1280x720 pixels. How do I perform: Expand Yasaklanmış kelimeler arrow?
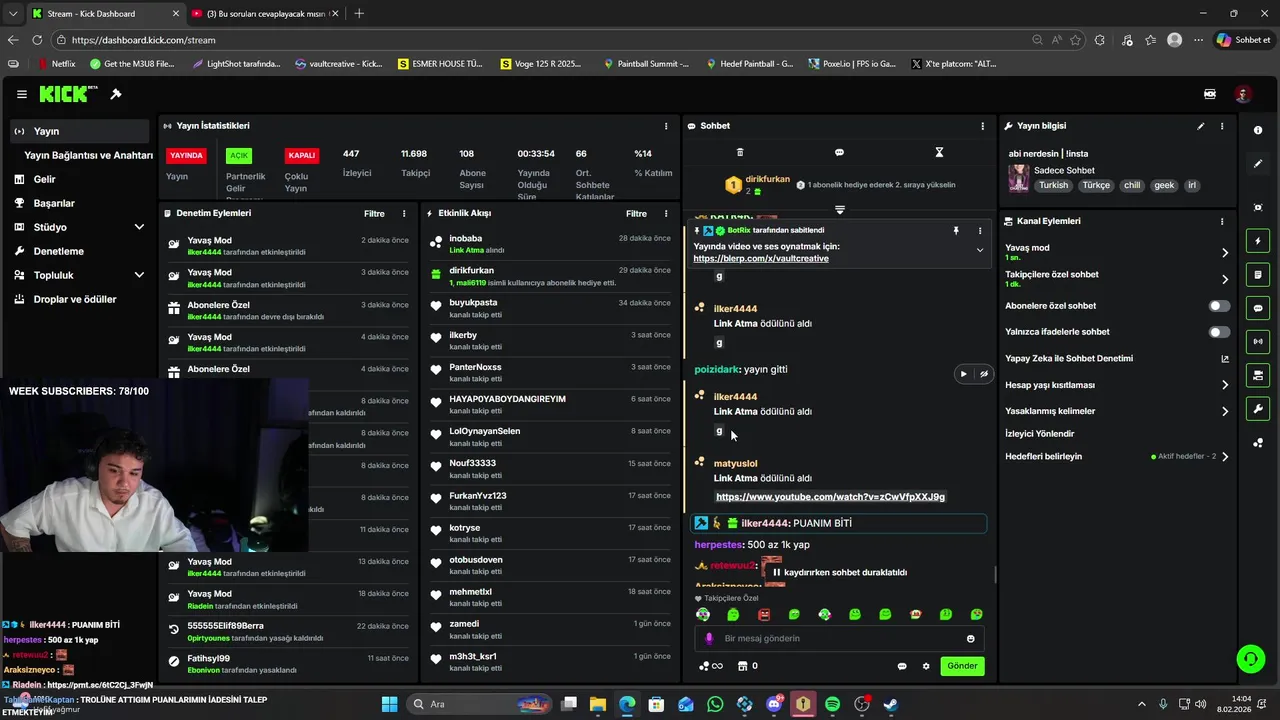pyautogui.click(x=1225, y=411)
